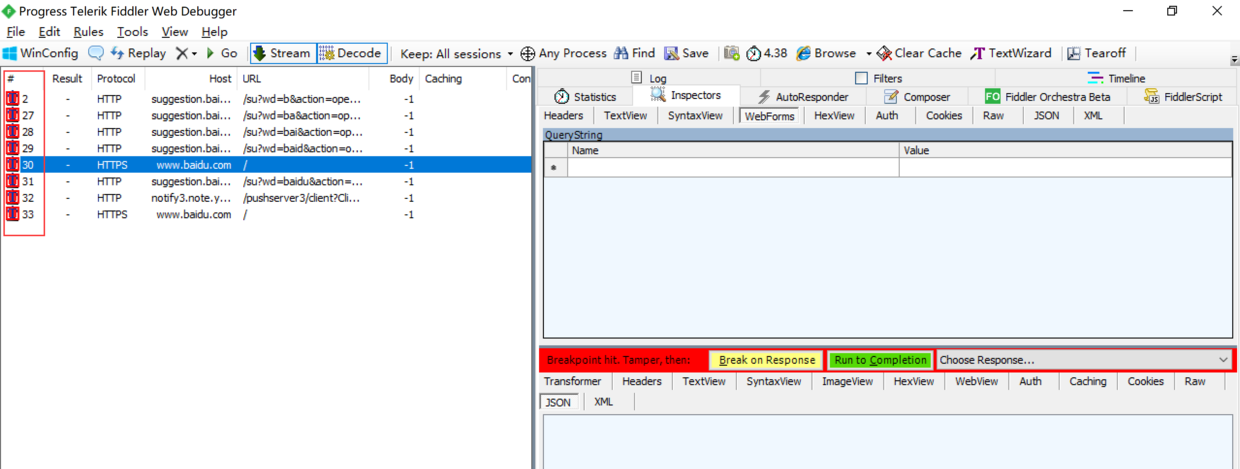Open the Rules menu

click(x=88, y=32)
